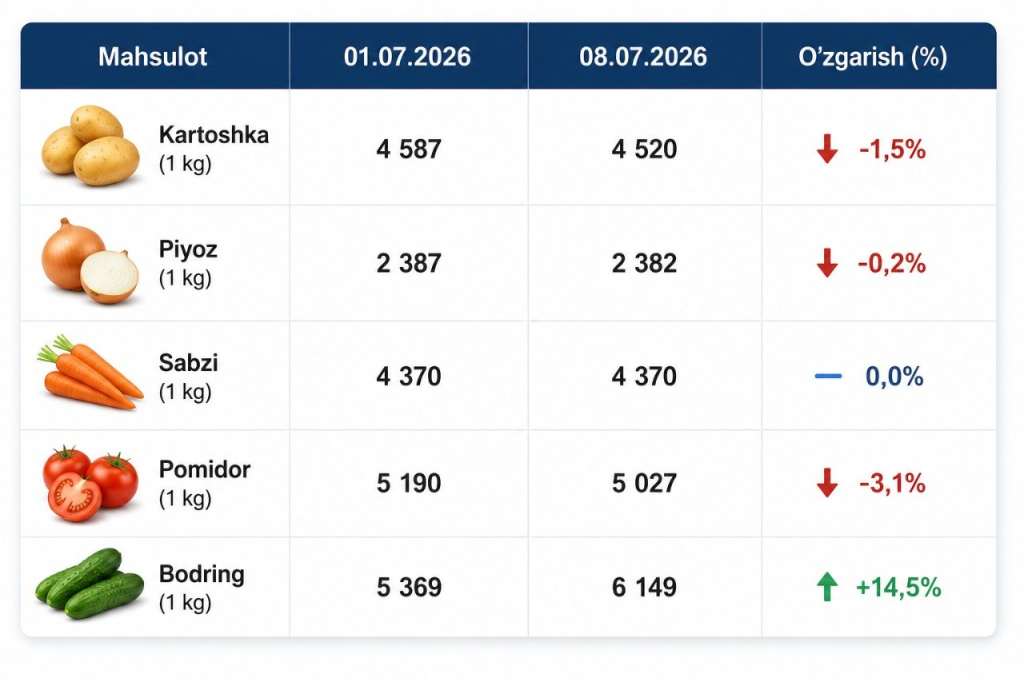Click the tomato image beside Pomidor
Image resolution: width=1024 pixels, height=682 pixels.
tap(91, 483)
